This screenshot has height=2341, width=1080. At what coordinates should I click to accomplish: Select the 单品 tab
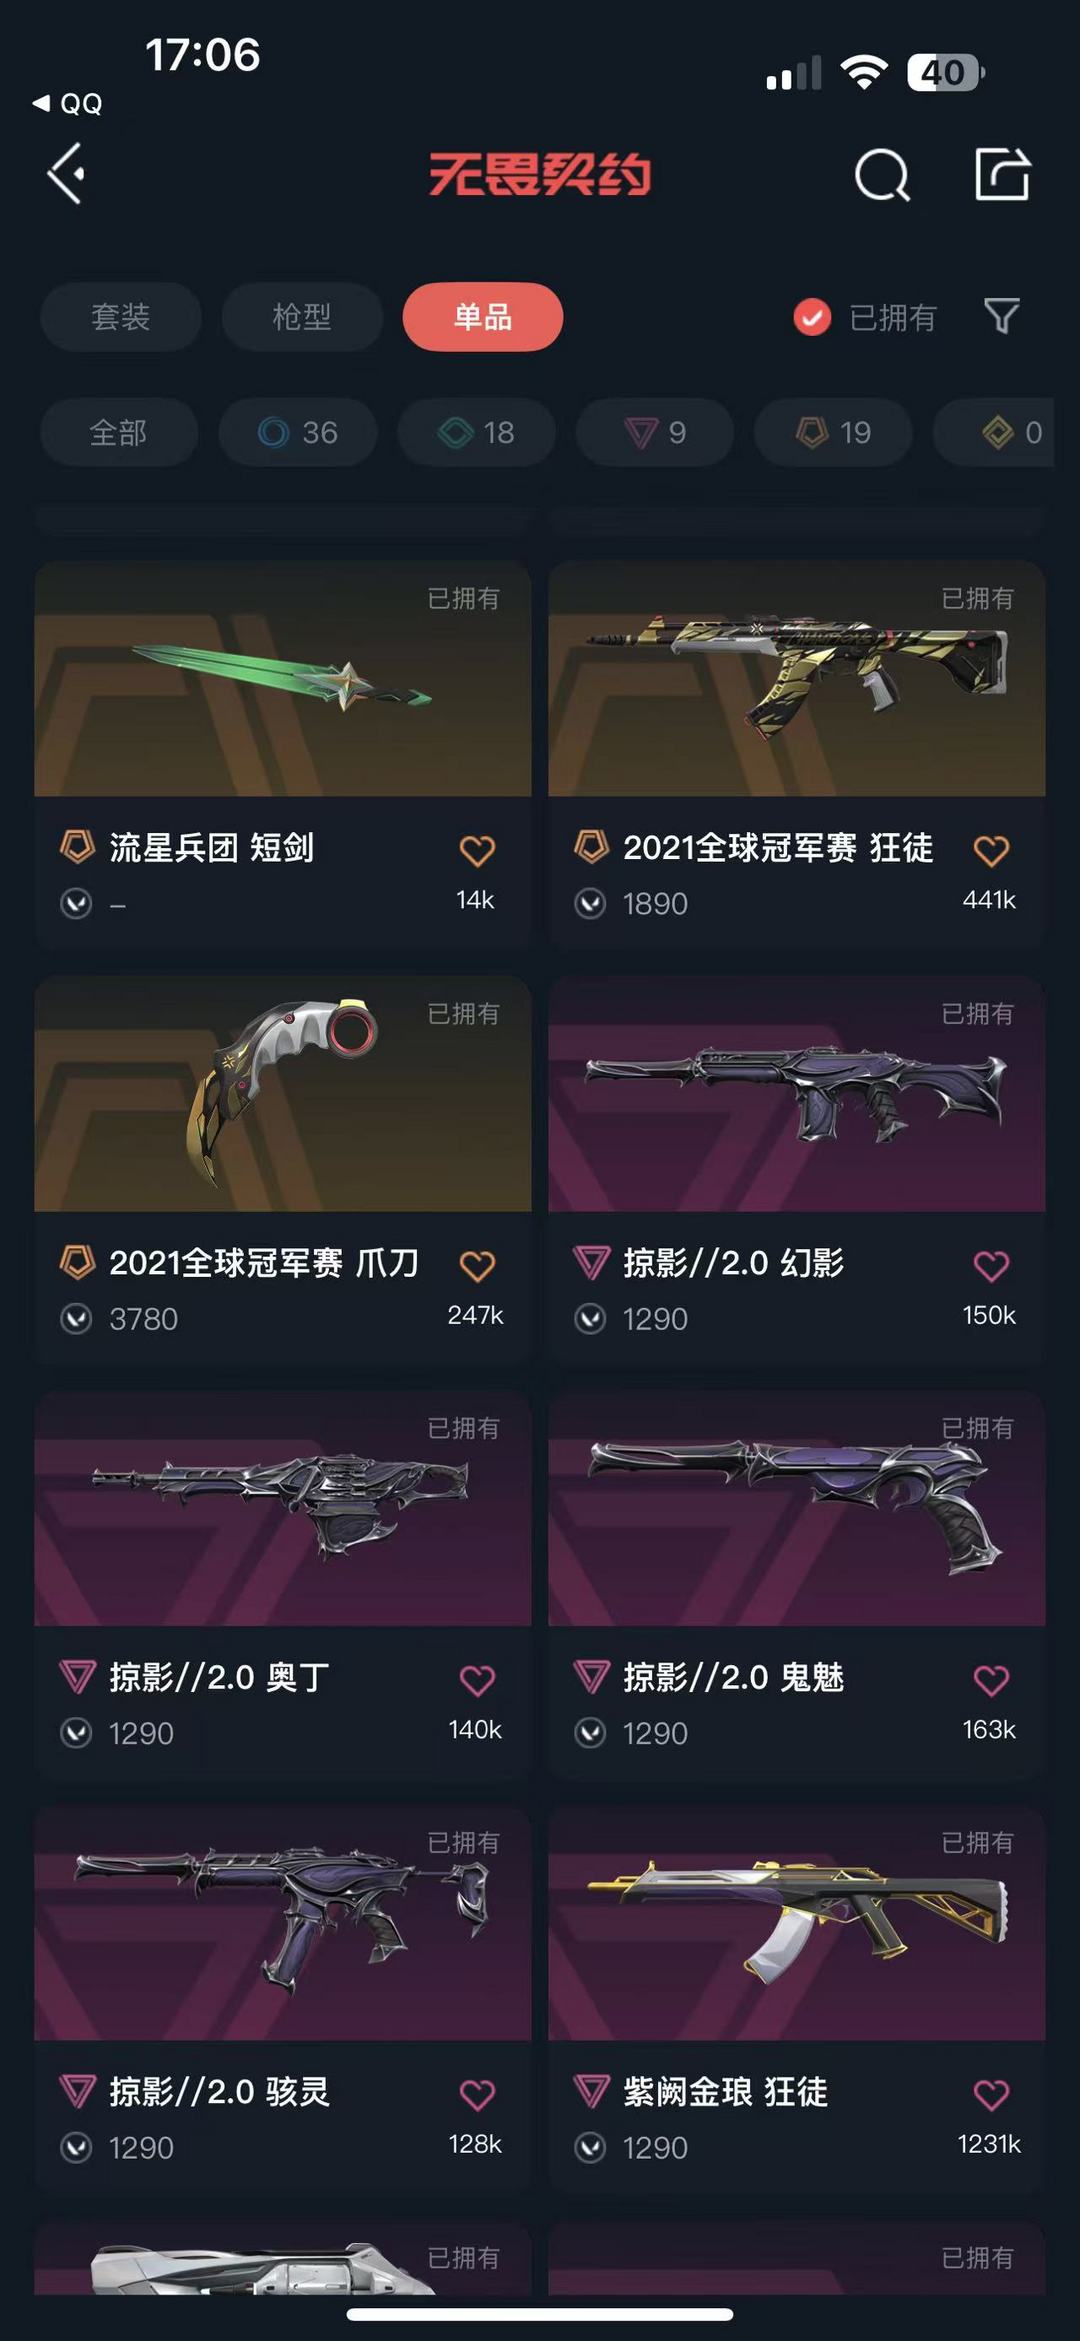coord(483,317)
